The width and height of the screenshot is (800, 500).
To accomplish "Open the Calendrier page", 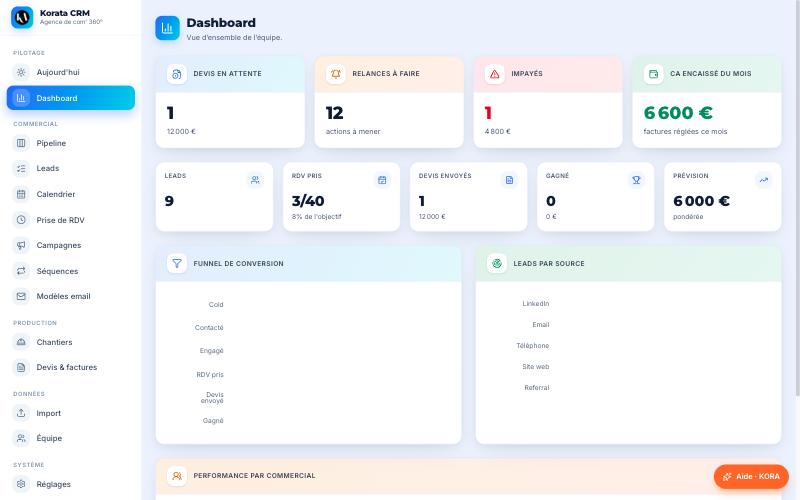I will pyautogui.click(x=71, y=194).
